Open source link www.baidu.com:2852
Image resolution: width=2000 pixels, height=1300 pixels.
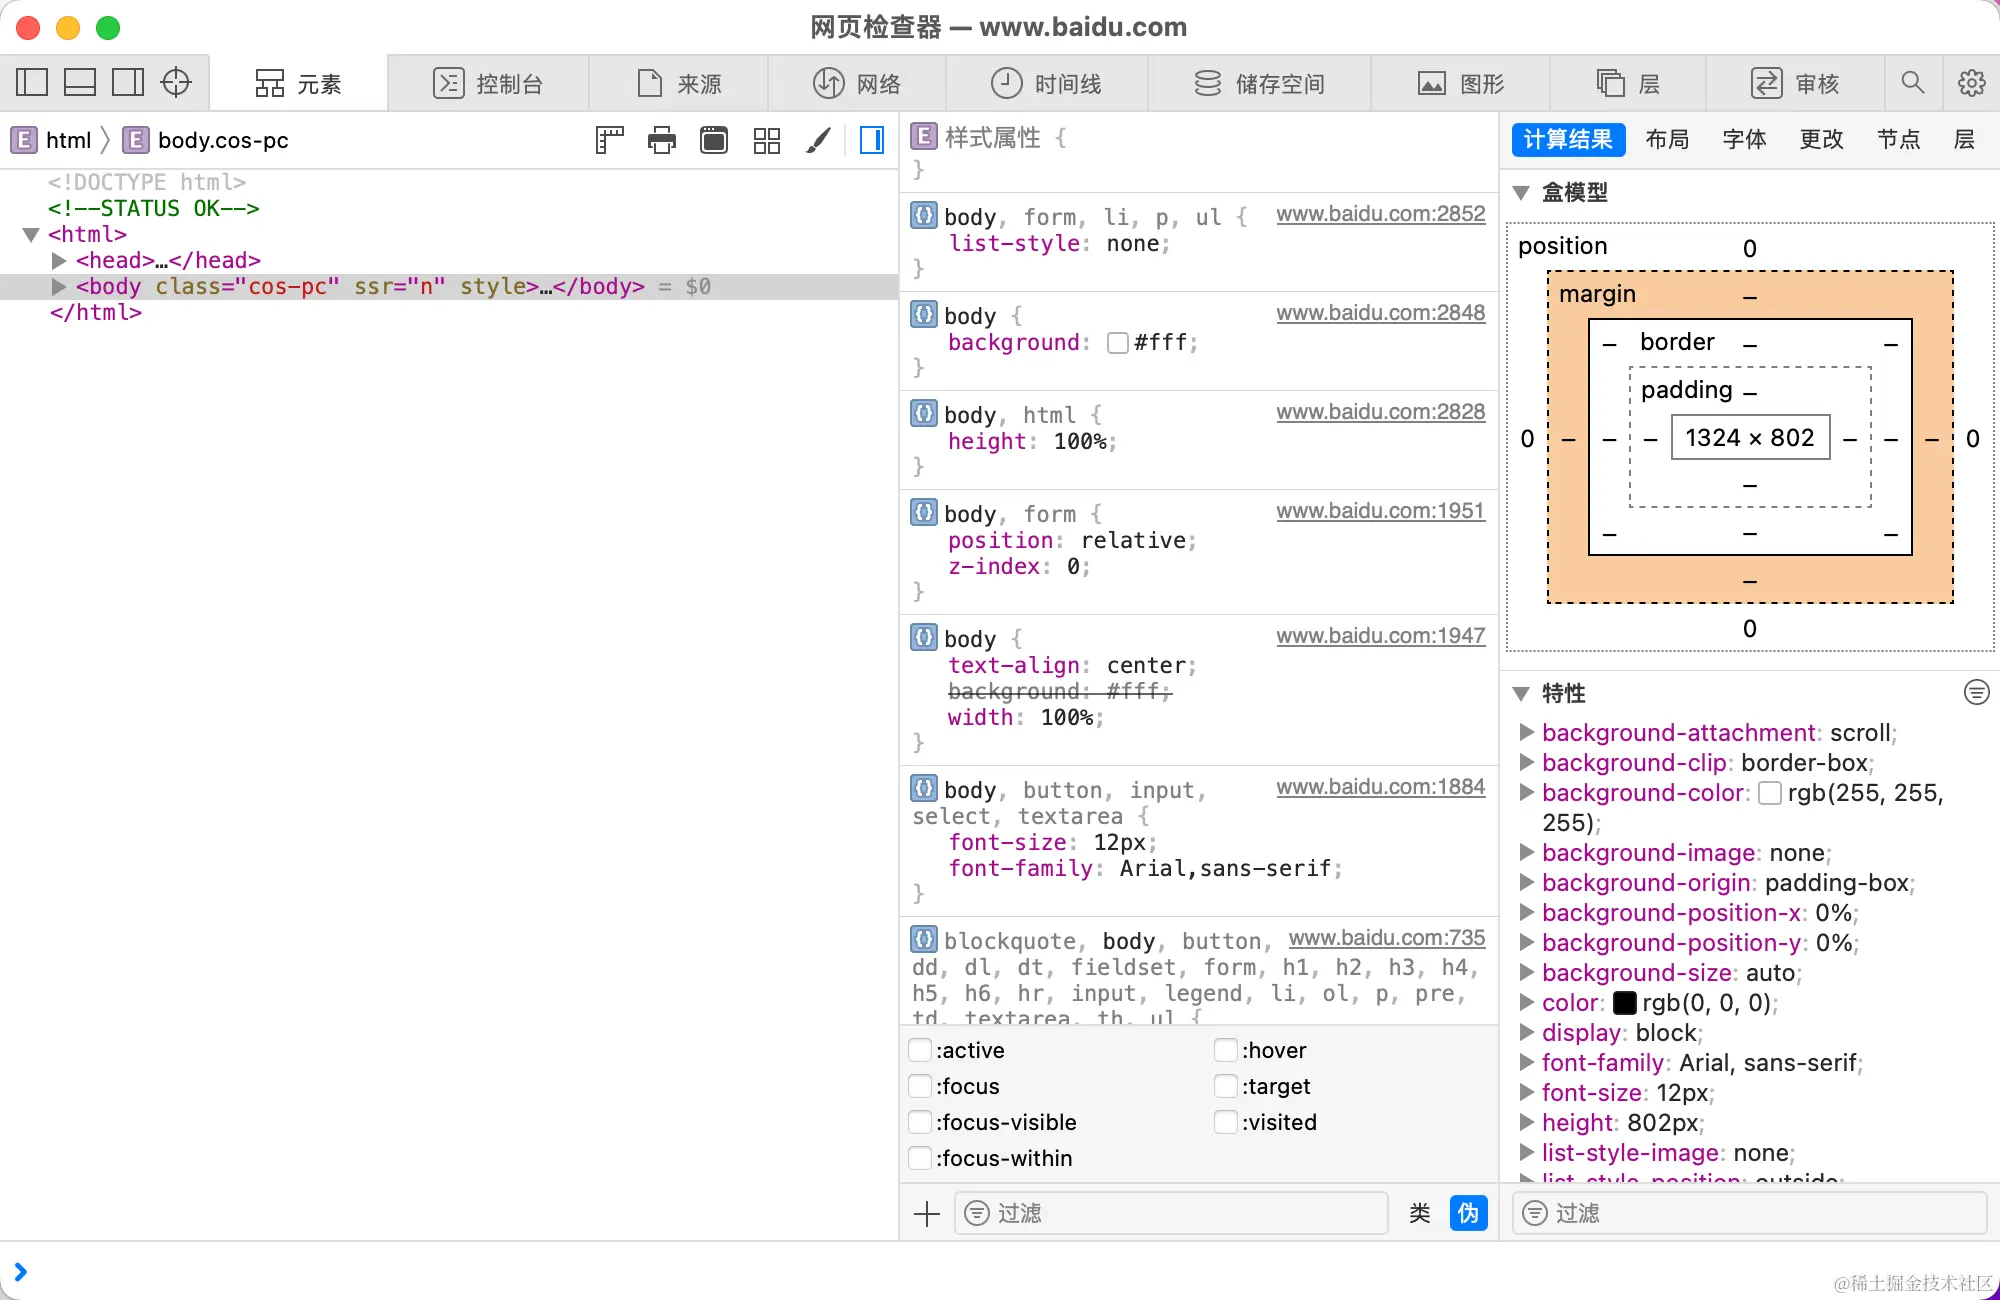pyautogui.click(x=1380, y=213)
